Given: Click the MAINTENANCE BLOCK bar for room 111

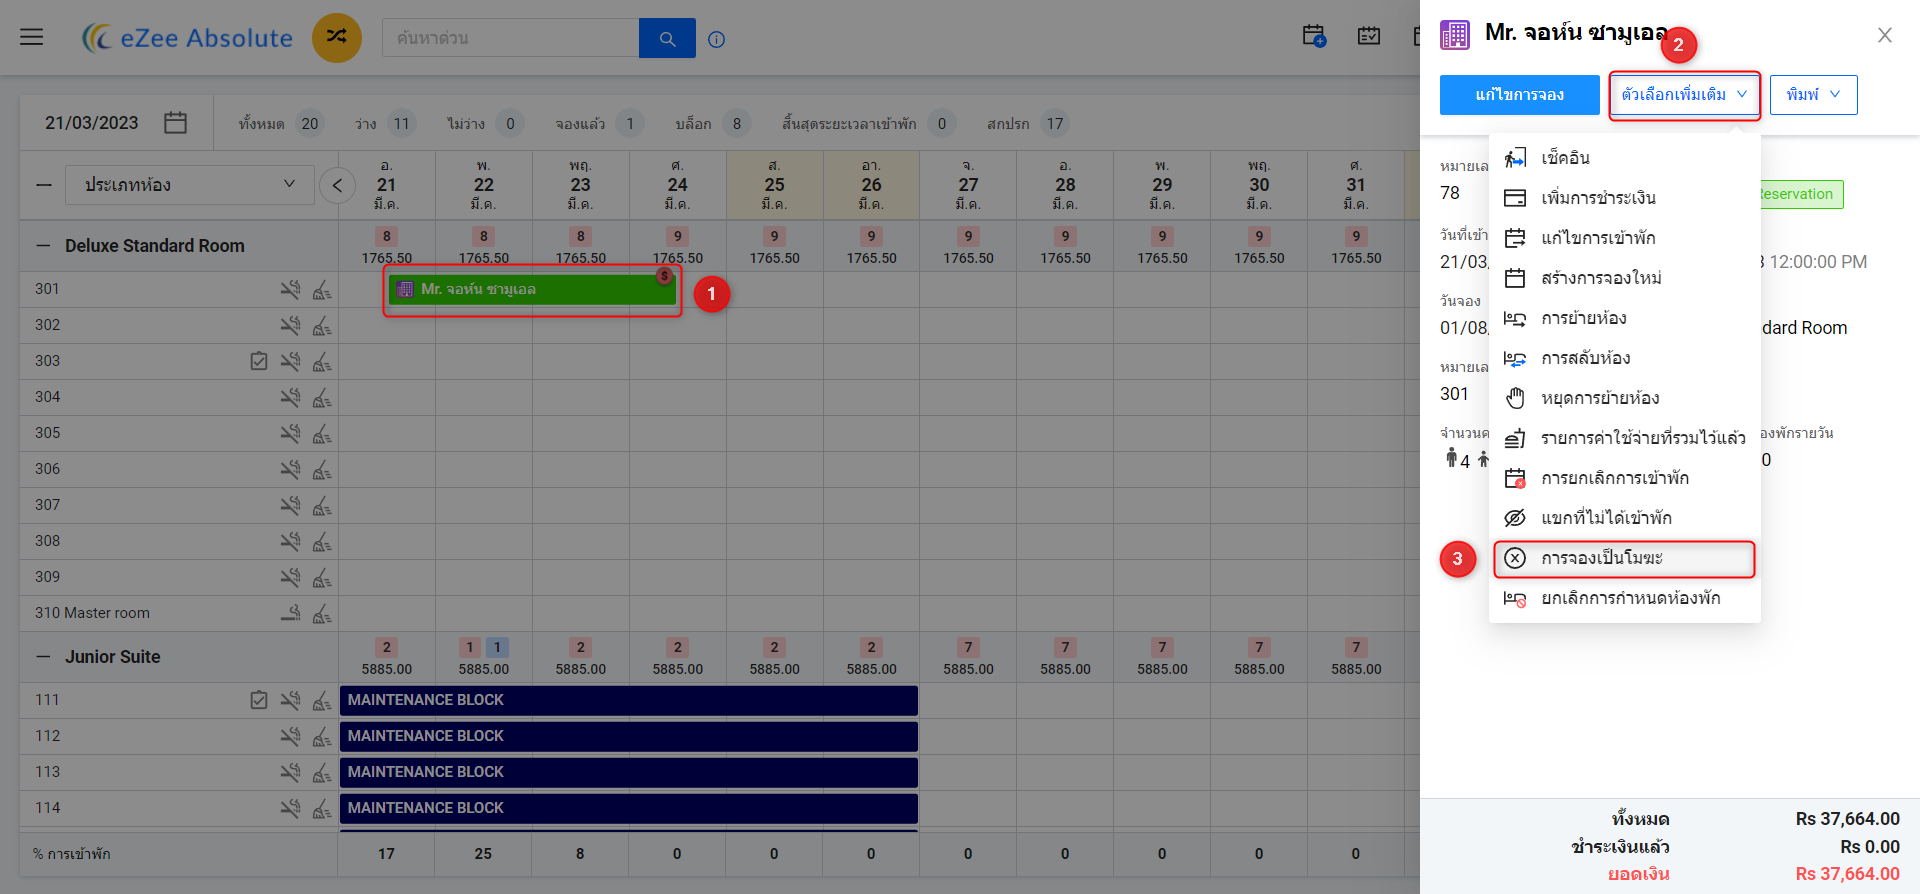Looking at the screenshot, I should 628,700.
